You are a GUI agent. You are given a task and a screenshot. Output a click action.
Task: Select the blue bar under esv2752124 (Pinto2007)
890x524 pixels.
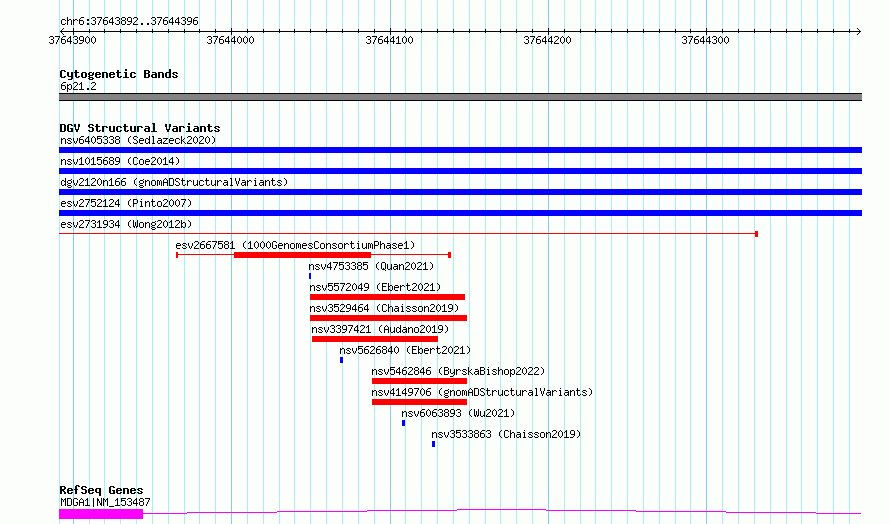point(460,213)
